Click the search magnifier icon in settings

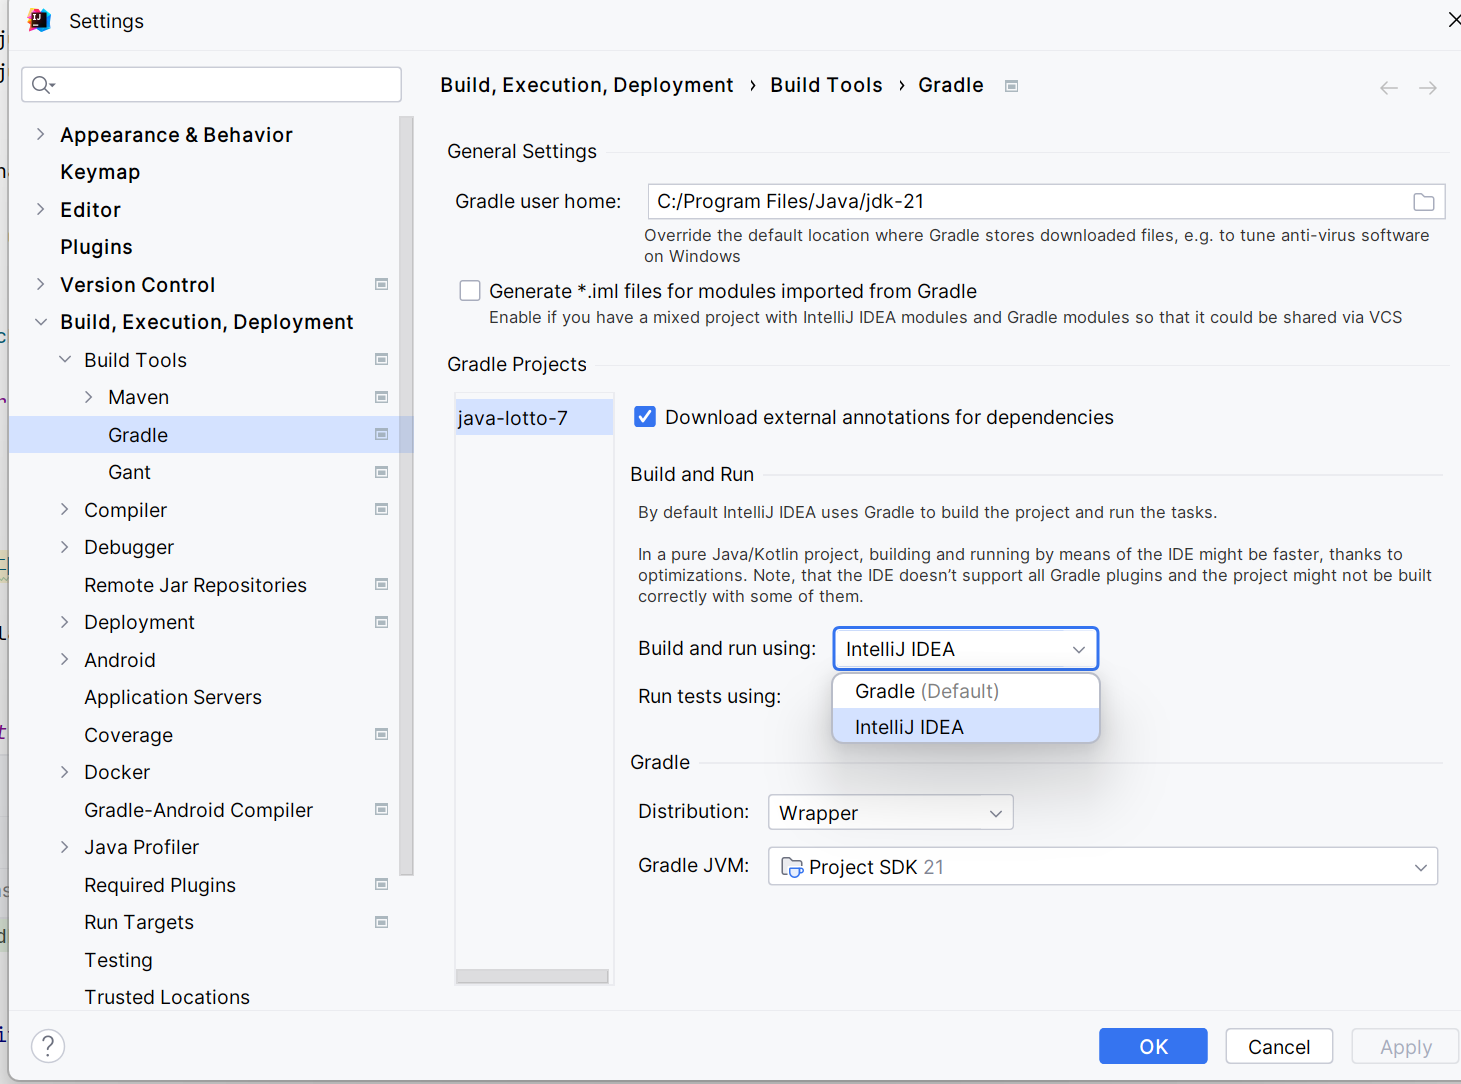(x=42, y=85)
